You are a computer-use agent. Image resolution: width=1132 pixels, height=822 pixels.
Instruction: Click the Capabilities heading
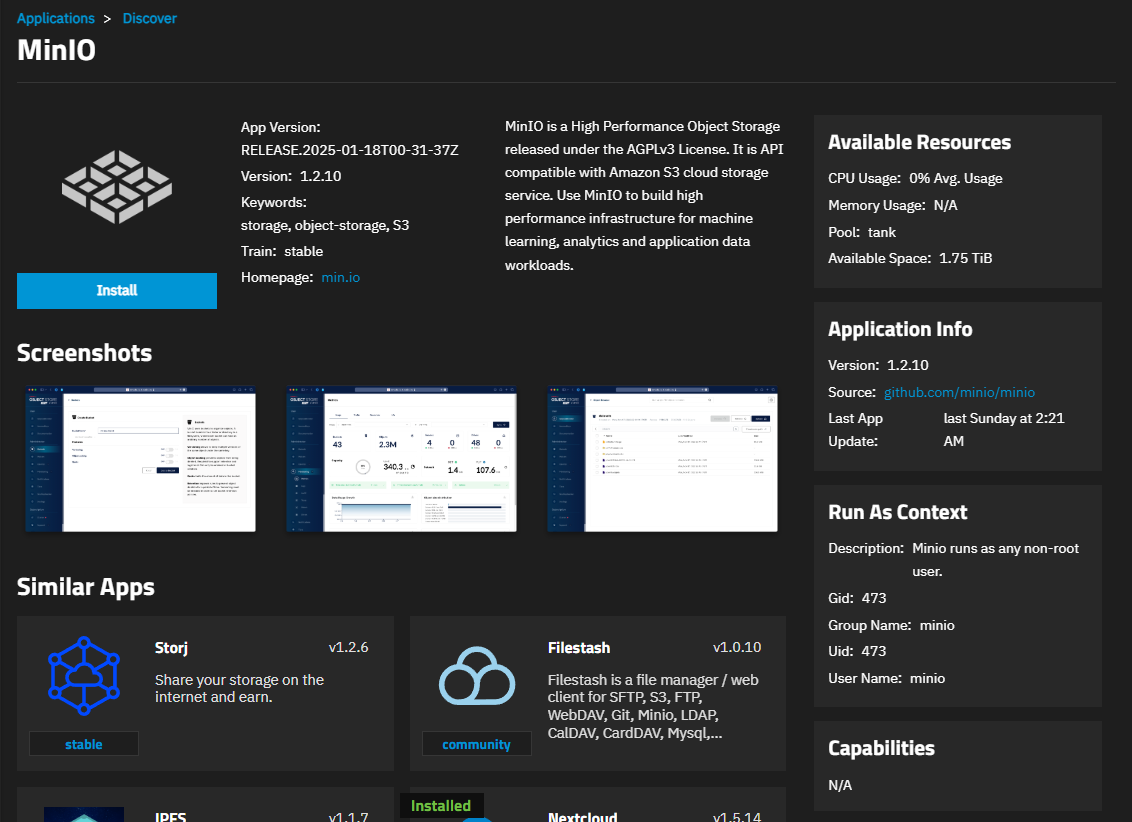881,748
